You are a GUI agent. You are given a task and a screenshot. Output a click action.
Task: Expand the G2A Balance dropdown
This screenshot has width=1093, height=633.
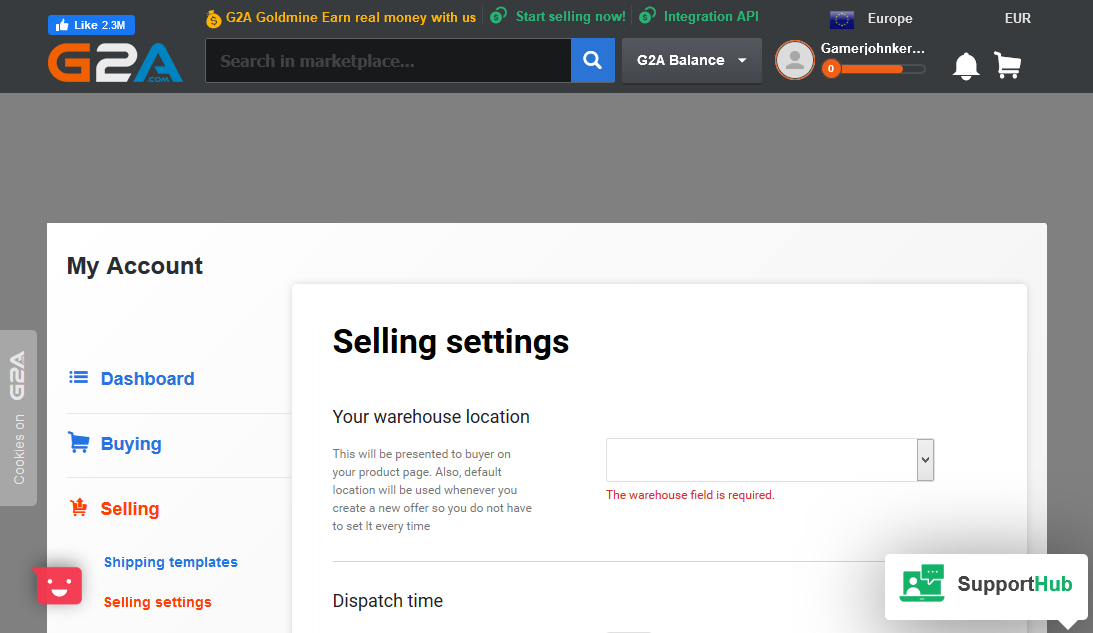click(691, 61)
